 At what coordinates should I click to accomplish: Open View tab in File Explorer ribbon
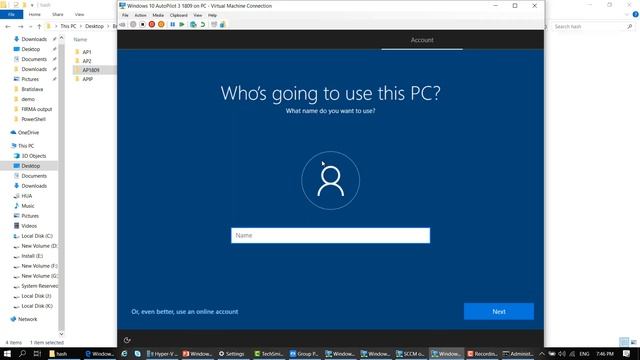pyautogui.click(x=79, y=14)
